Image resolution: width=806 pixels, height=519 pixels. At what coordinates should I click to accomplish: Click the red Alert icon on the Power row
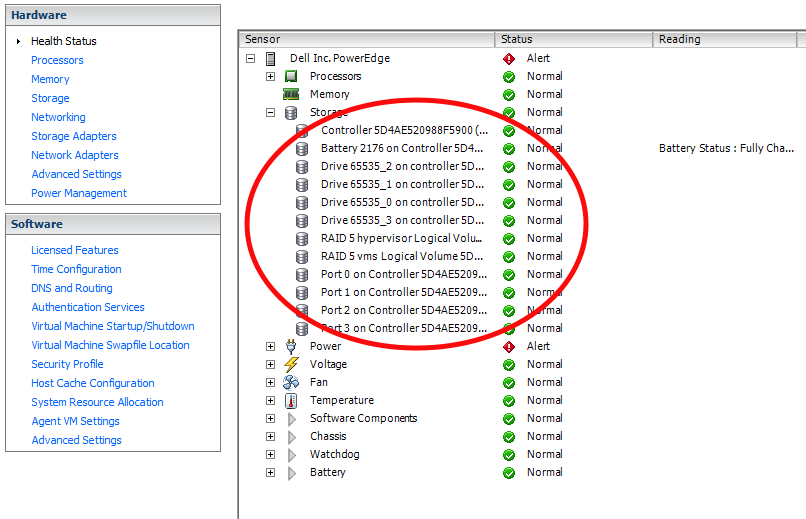pos(509,346)
